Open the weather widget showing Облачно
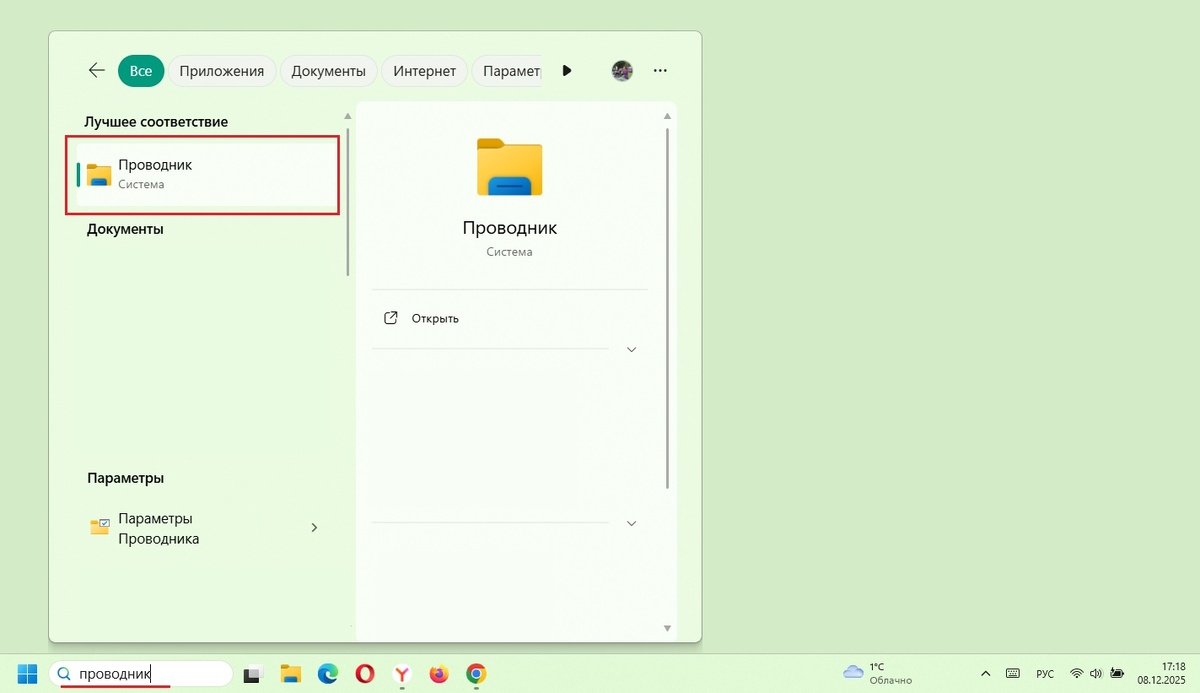1200x693 pixels. point(878,673)
